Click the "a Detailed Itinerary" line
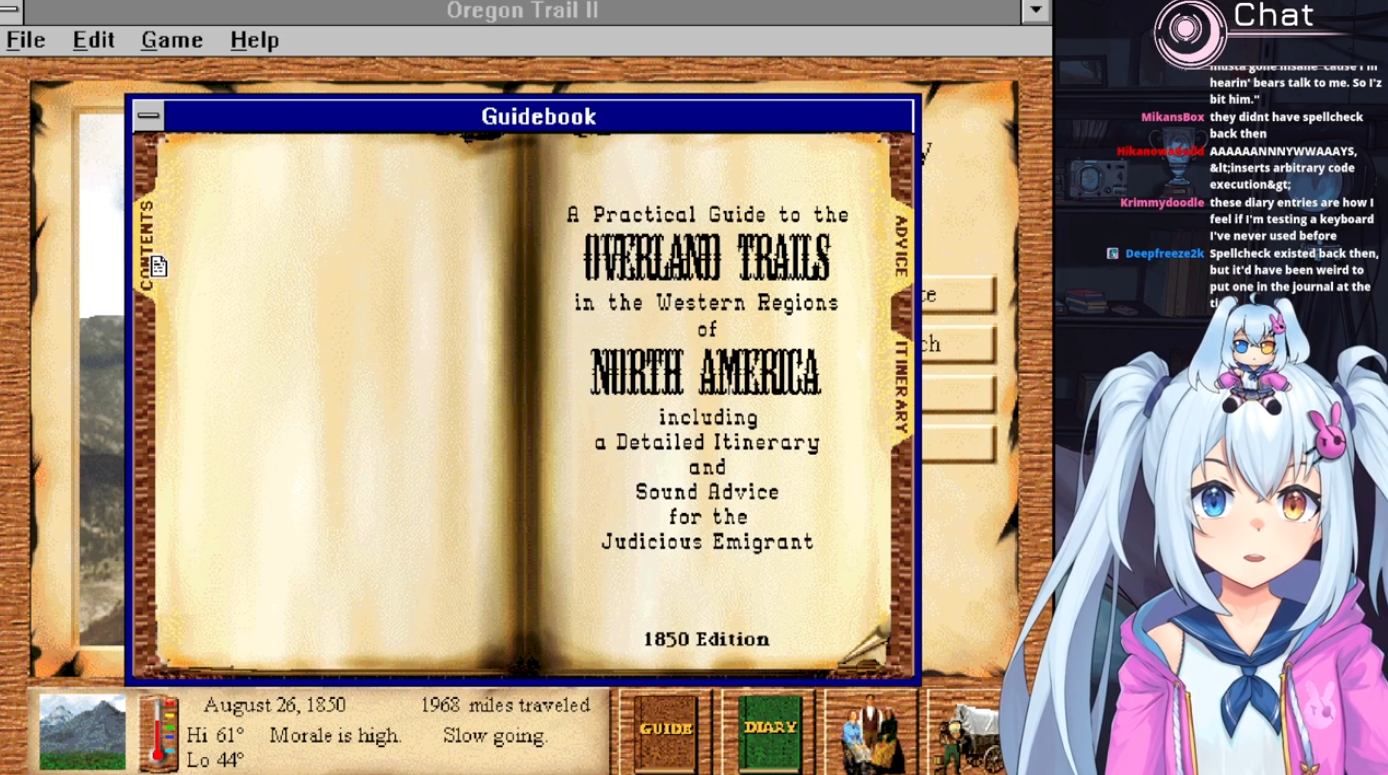Screen dimensions: 1388x775 click(707, 442)
